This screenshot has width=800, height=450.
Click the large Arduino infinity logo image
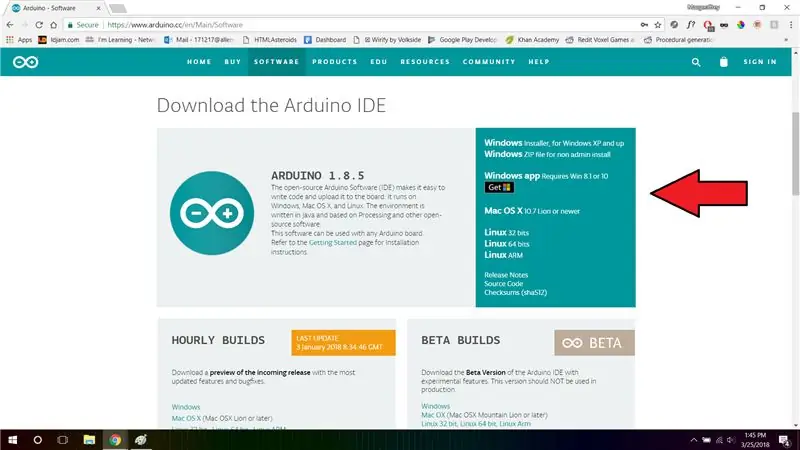[x=212, y=213]
